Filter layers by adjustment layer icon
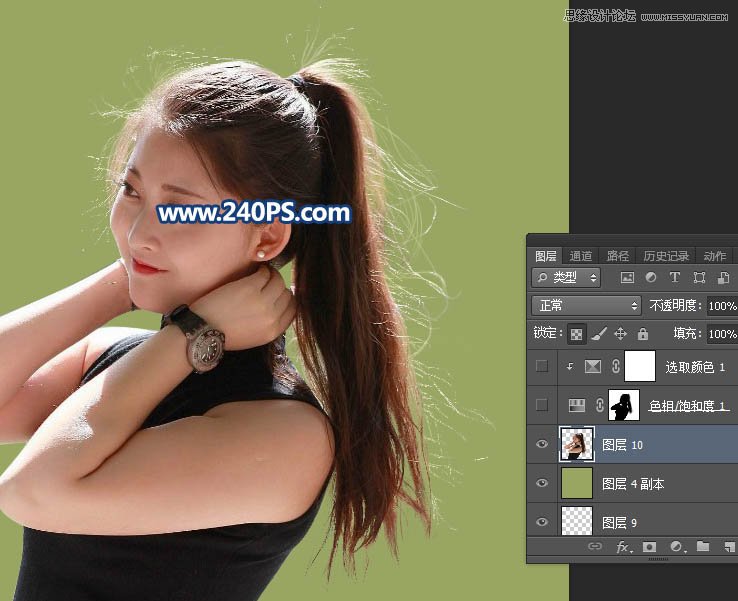 651,278
